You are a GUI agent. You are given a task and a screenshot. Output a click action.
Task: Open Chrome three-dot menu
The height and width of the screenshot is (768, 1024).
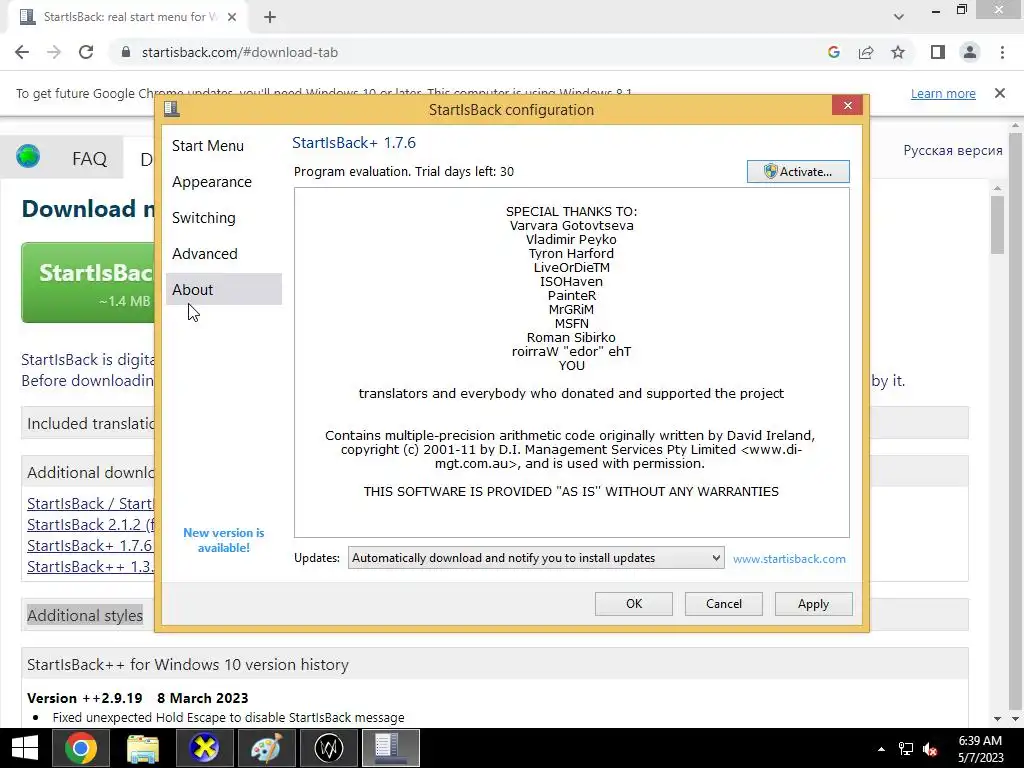(1002, 52)
